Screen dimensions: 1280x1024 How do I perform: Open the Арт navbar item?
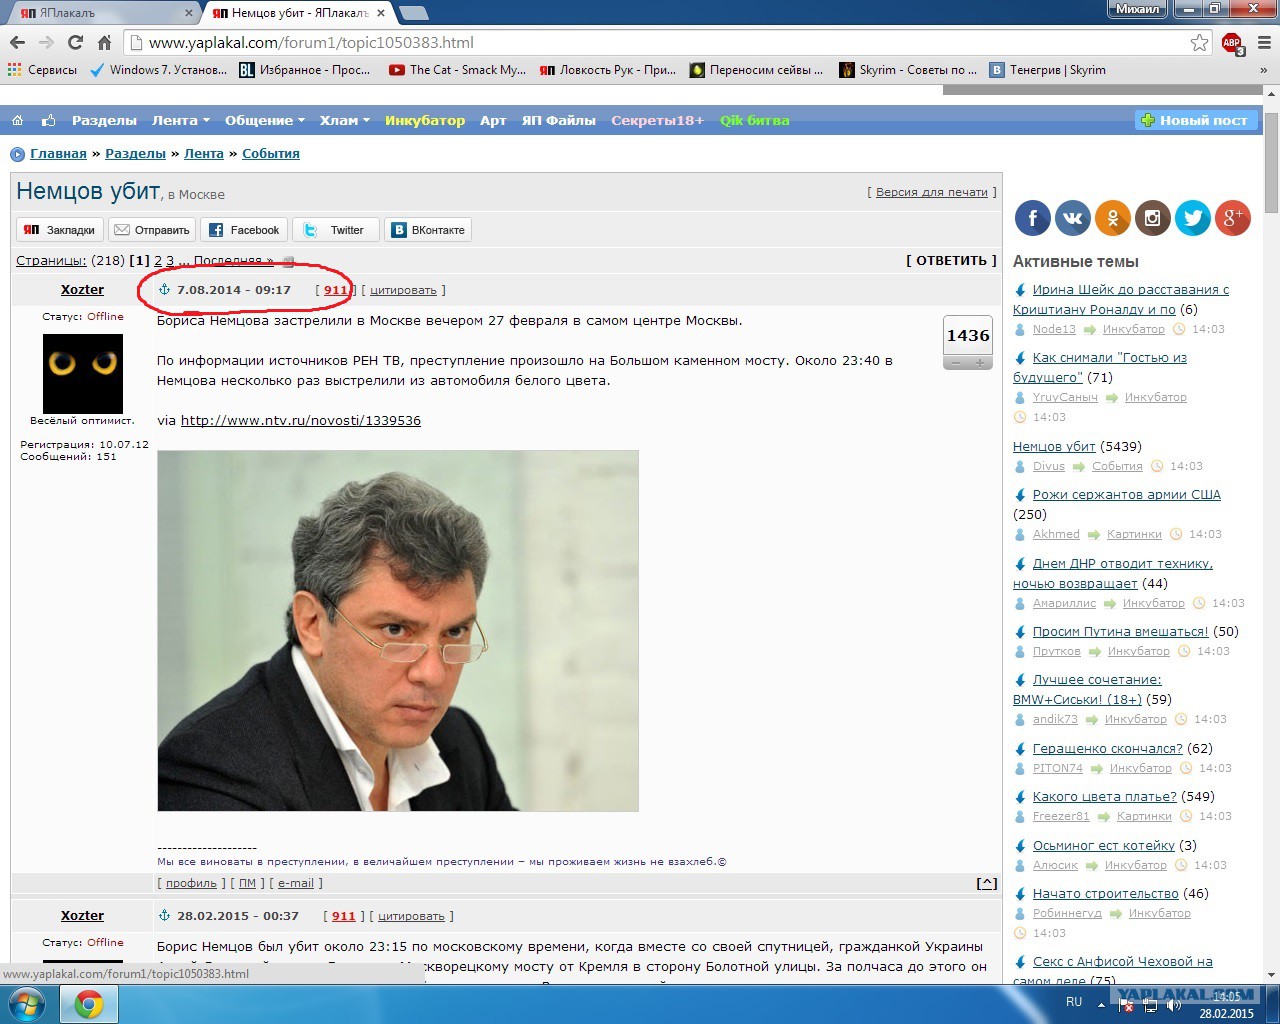(x=493, y=120)
